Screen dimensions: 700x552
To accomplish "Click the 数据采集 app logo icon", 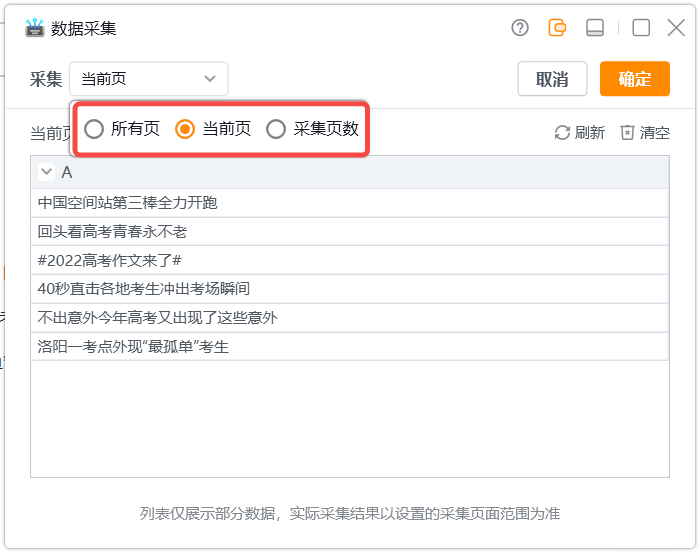I will [x=35, y=28].
